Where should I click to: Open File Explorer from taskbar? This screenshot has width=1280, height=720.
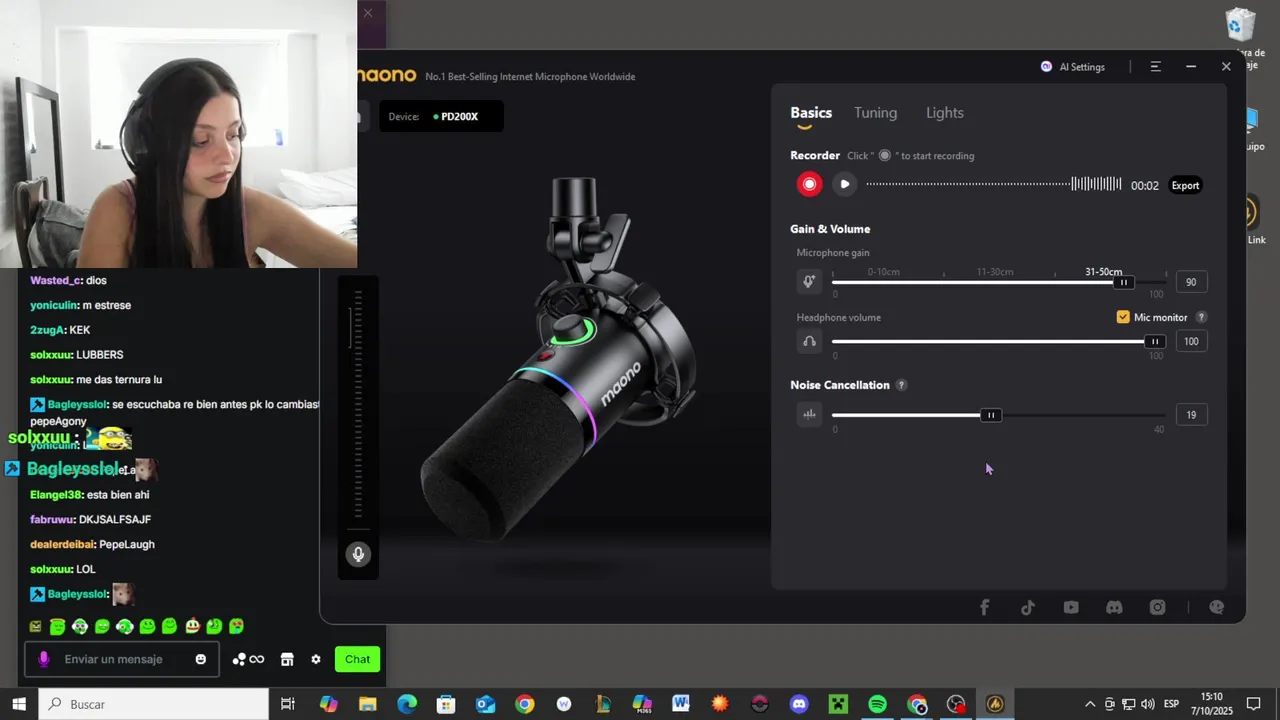click(367, 704)
